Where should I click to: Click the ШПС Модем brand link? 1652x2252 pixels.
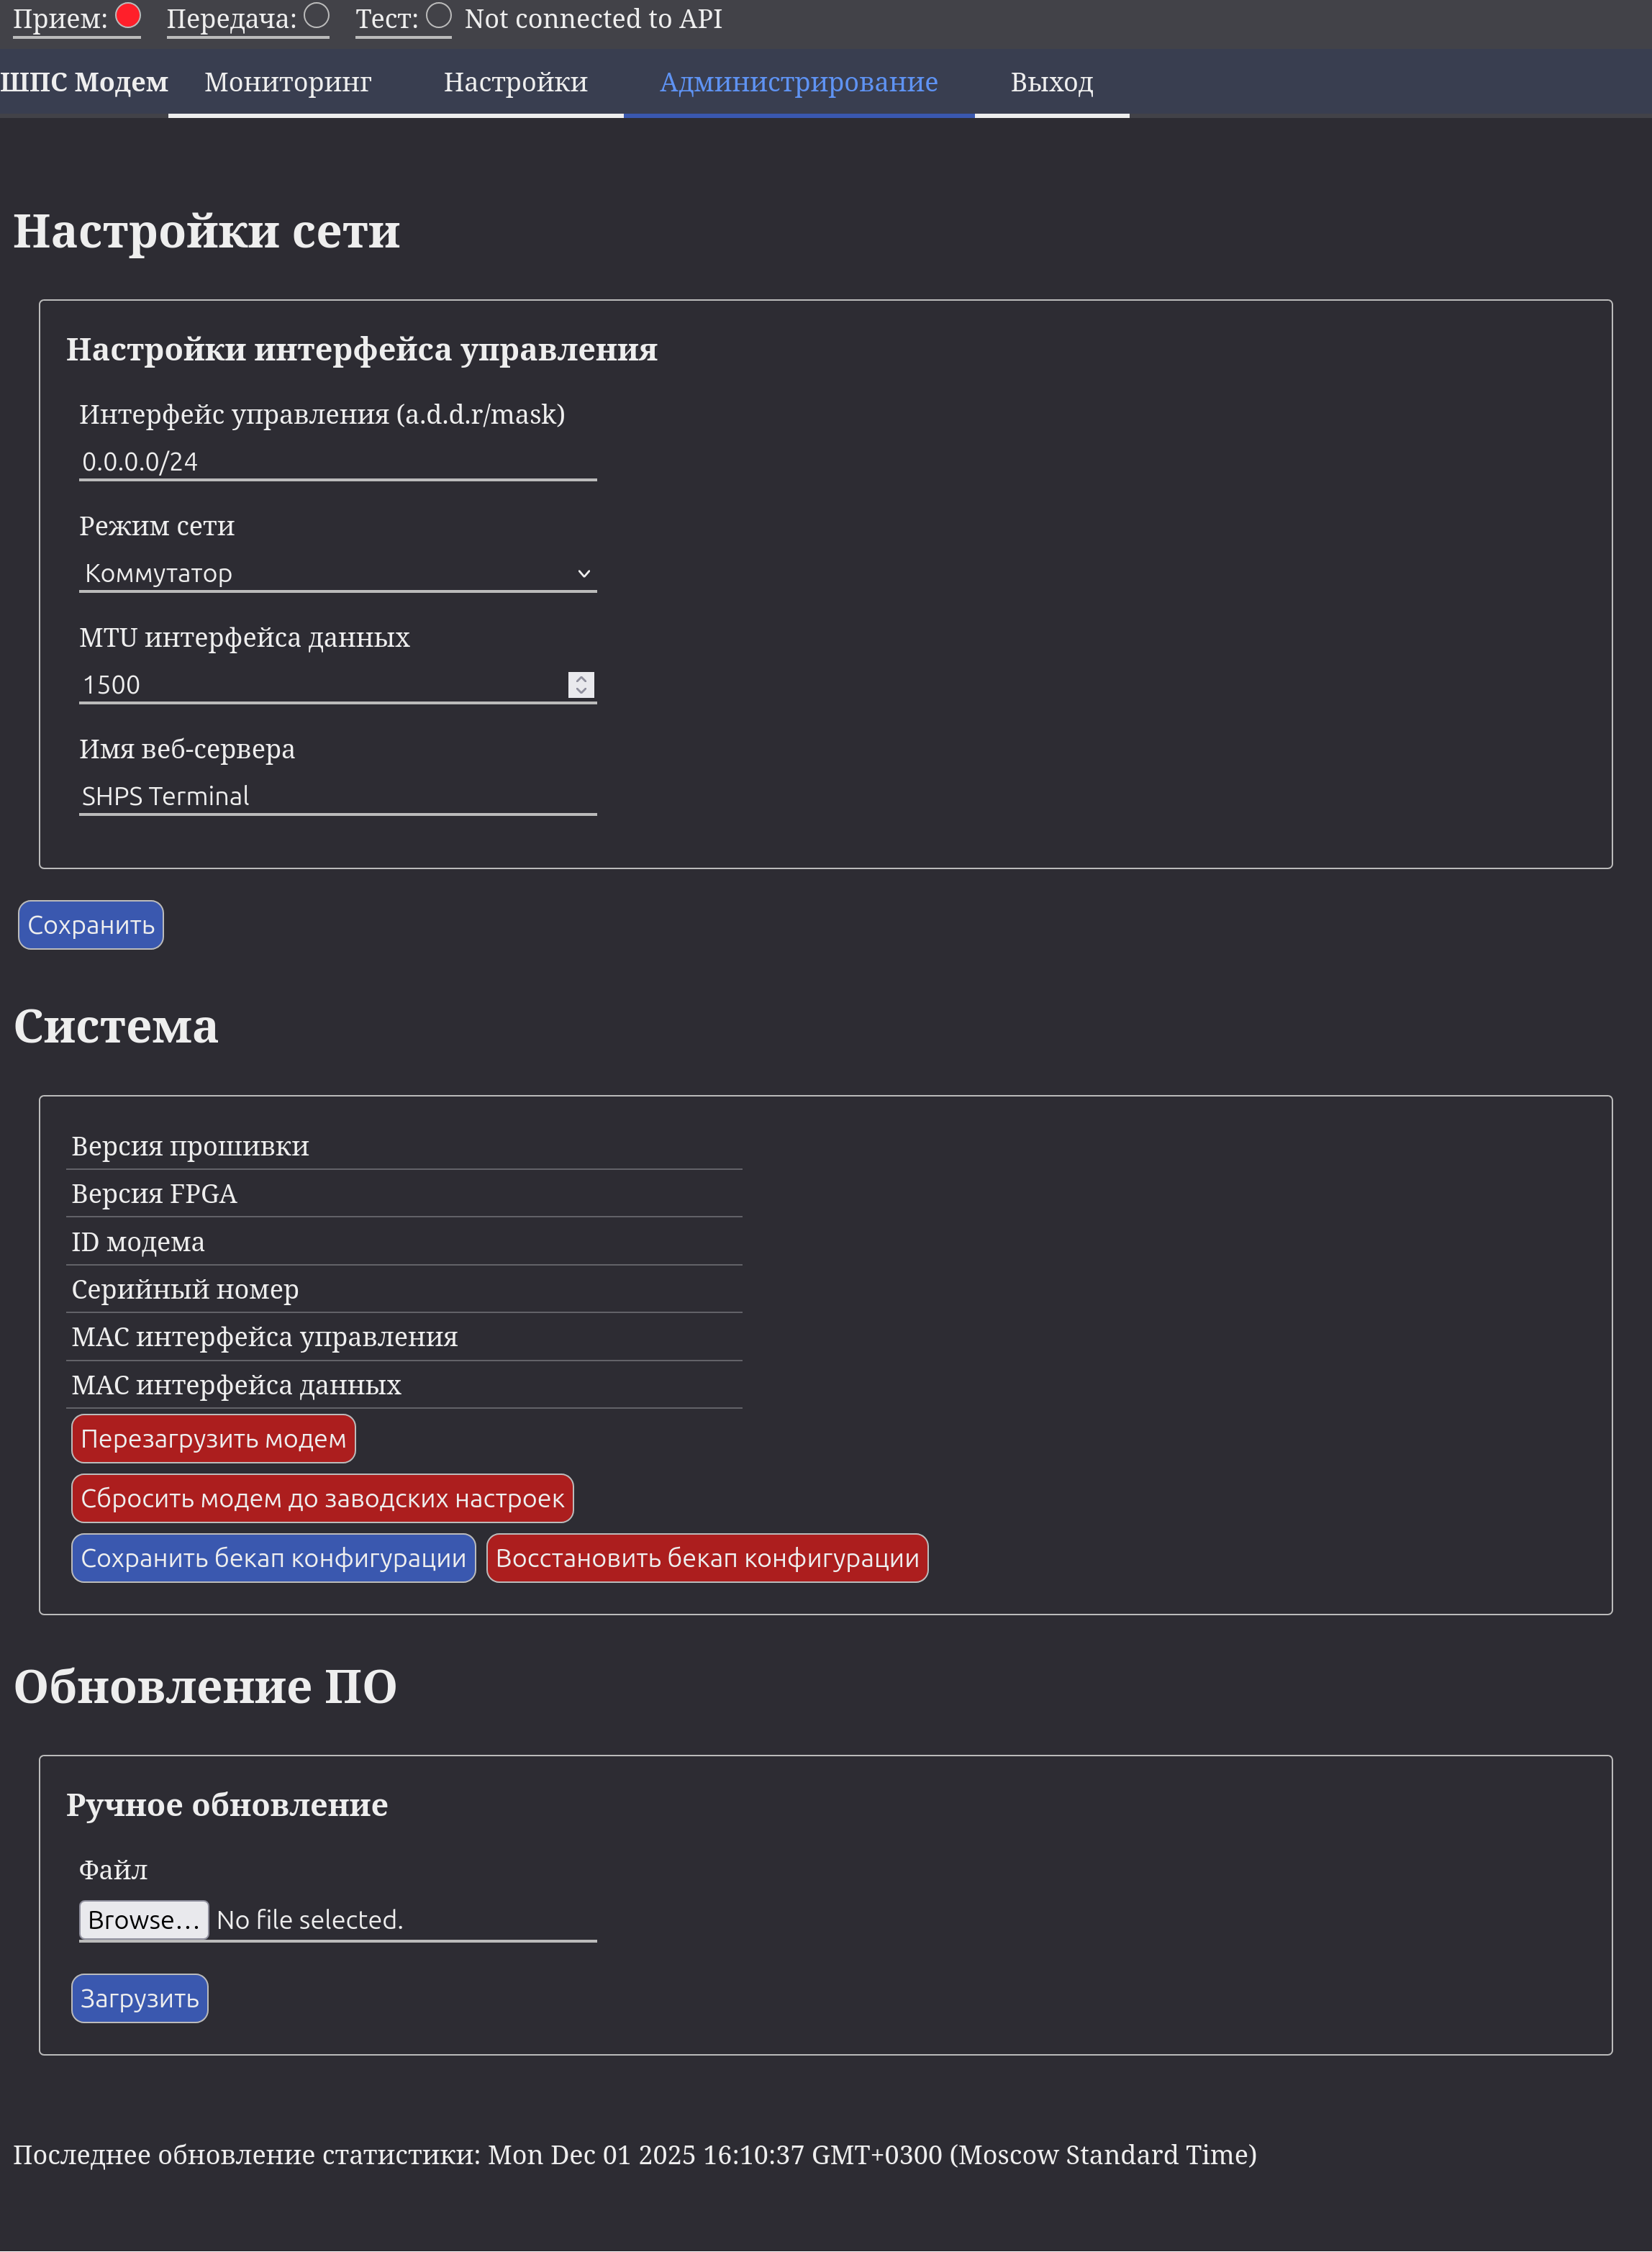click(x=84, y=82)
